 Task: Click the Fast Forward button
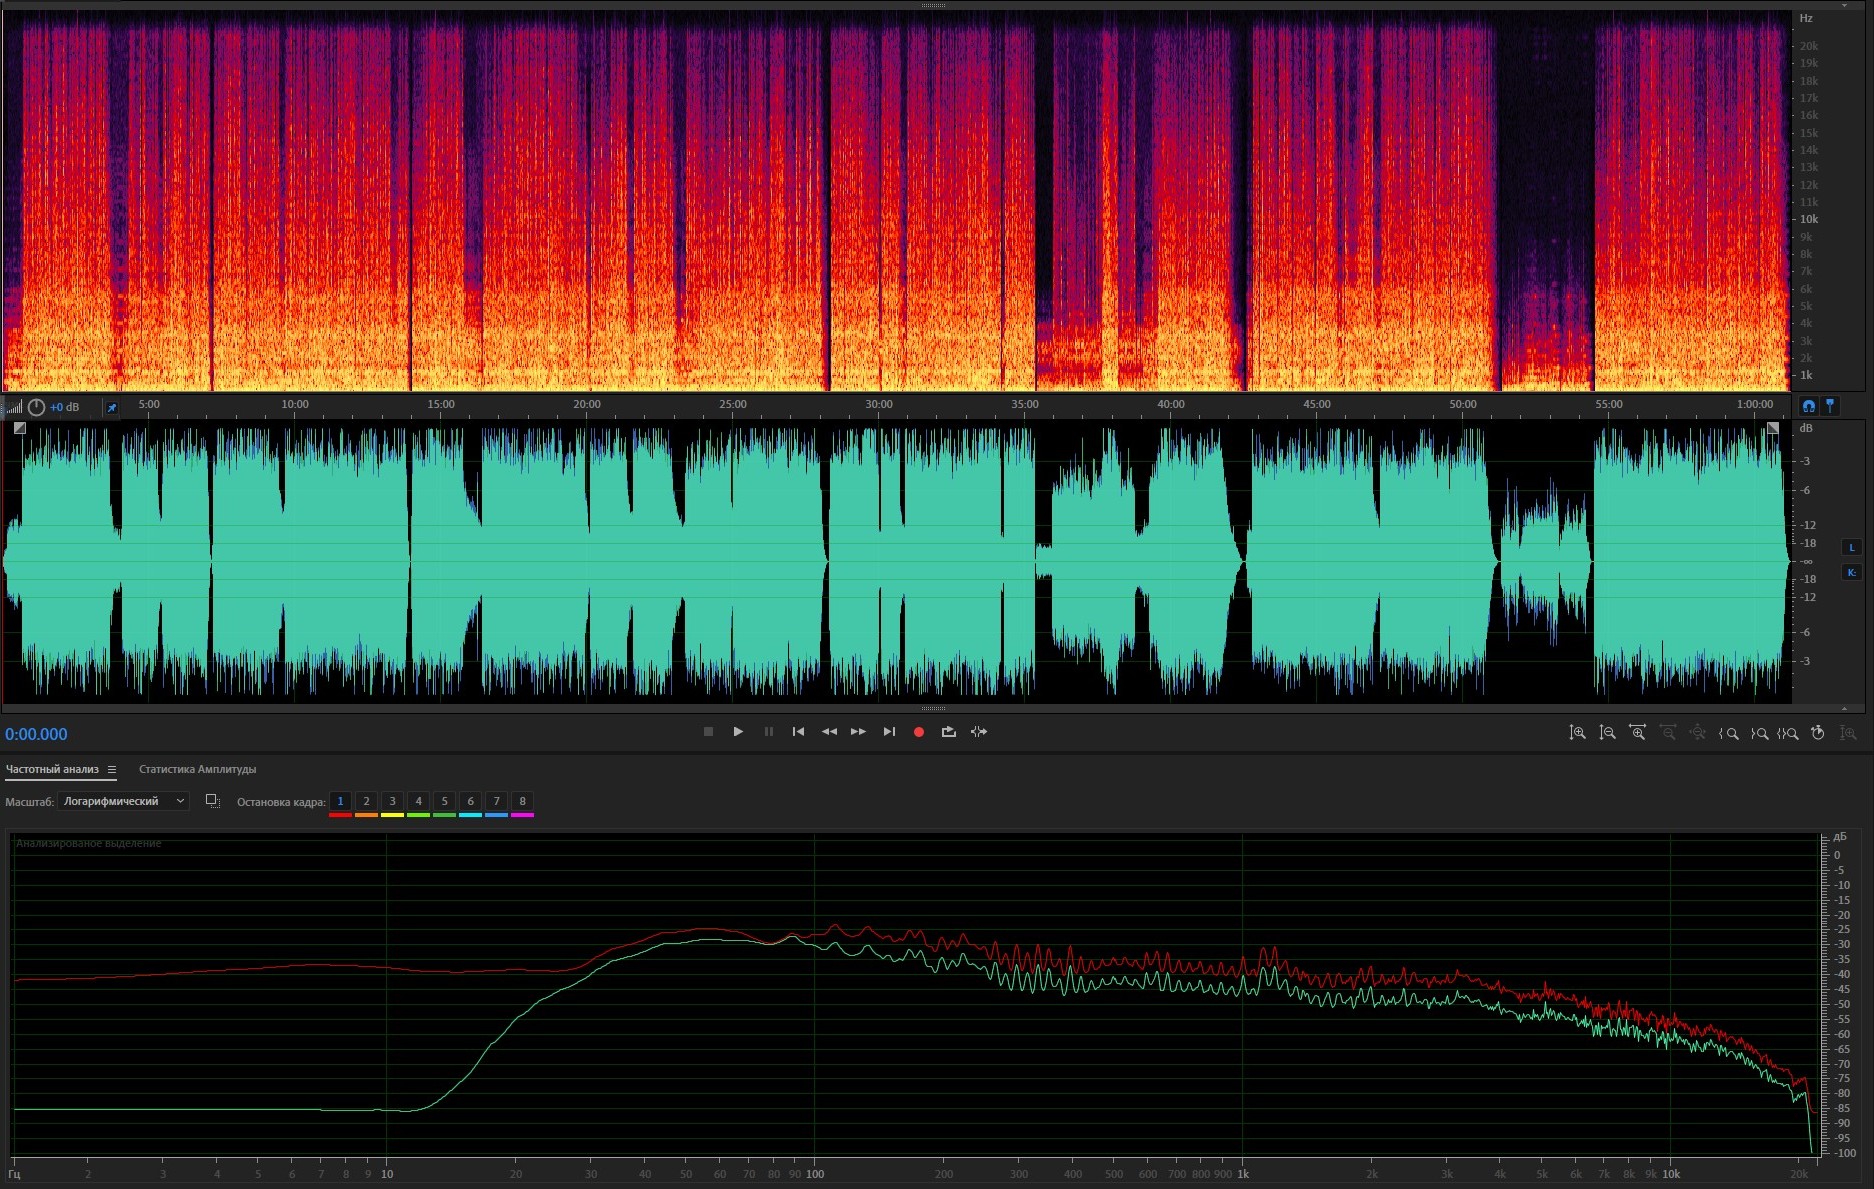point(858,732)
